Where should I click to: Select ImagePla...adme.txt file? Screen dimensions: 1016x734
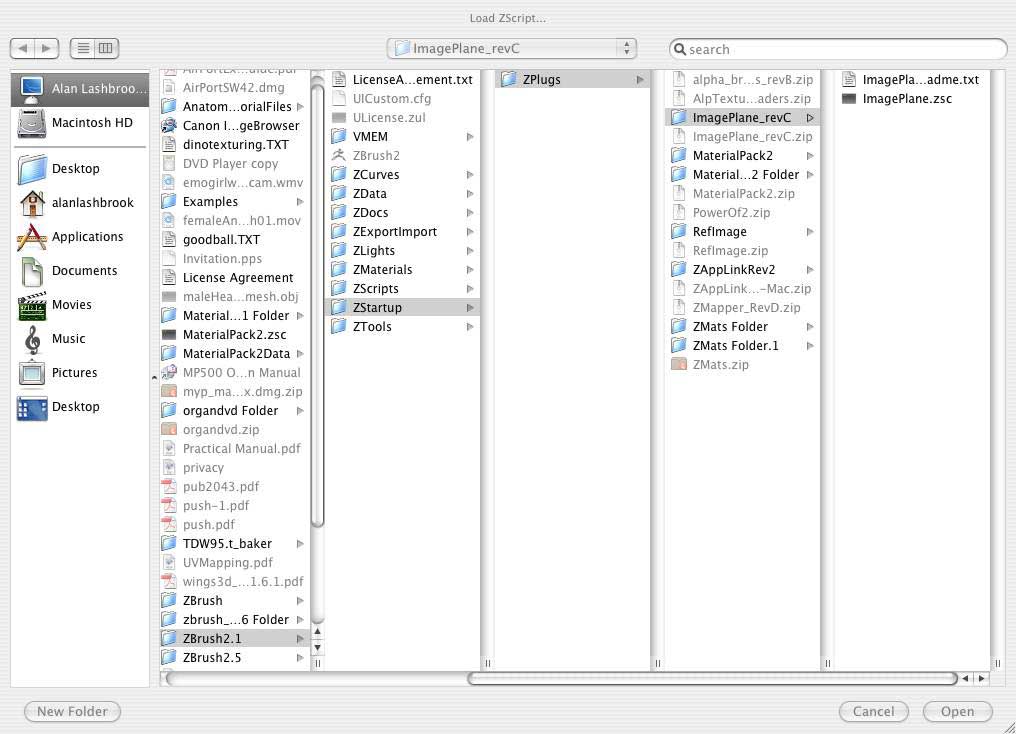pyautogui.click(x=920, y=80)
